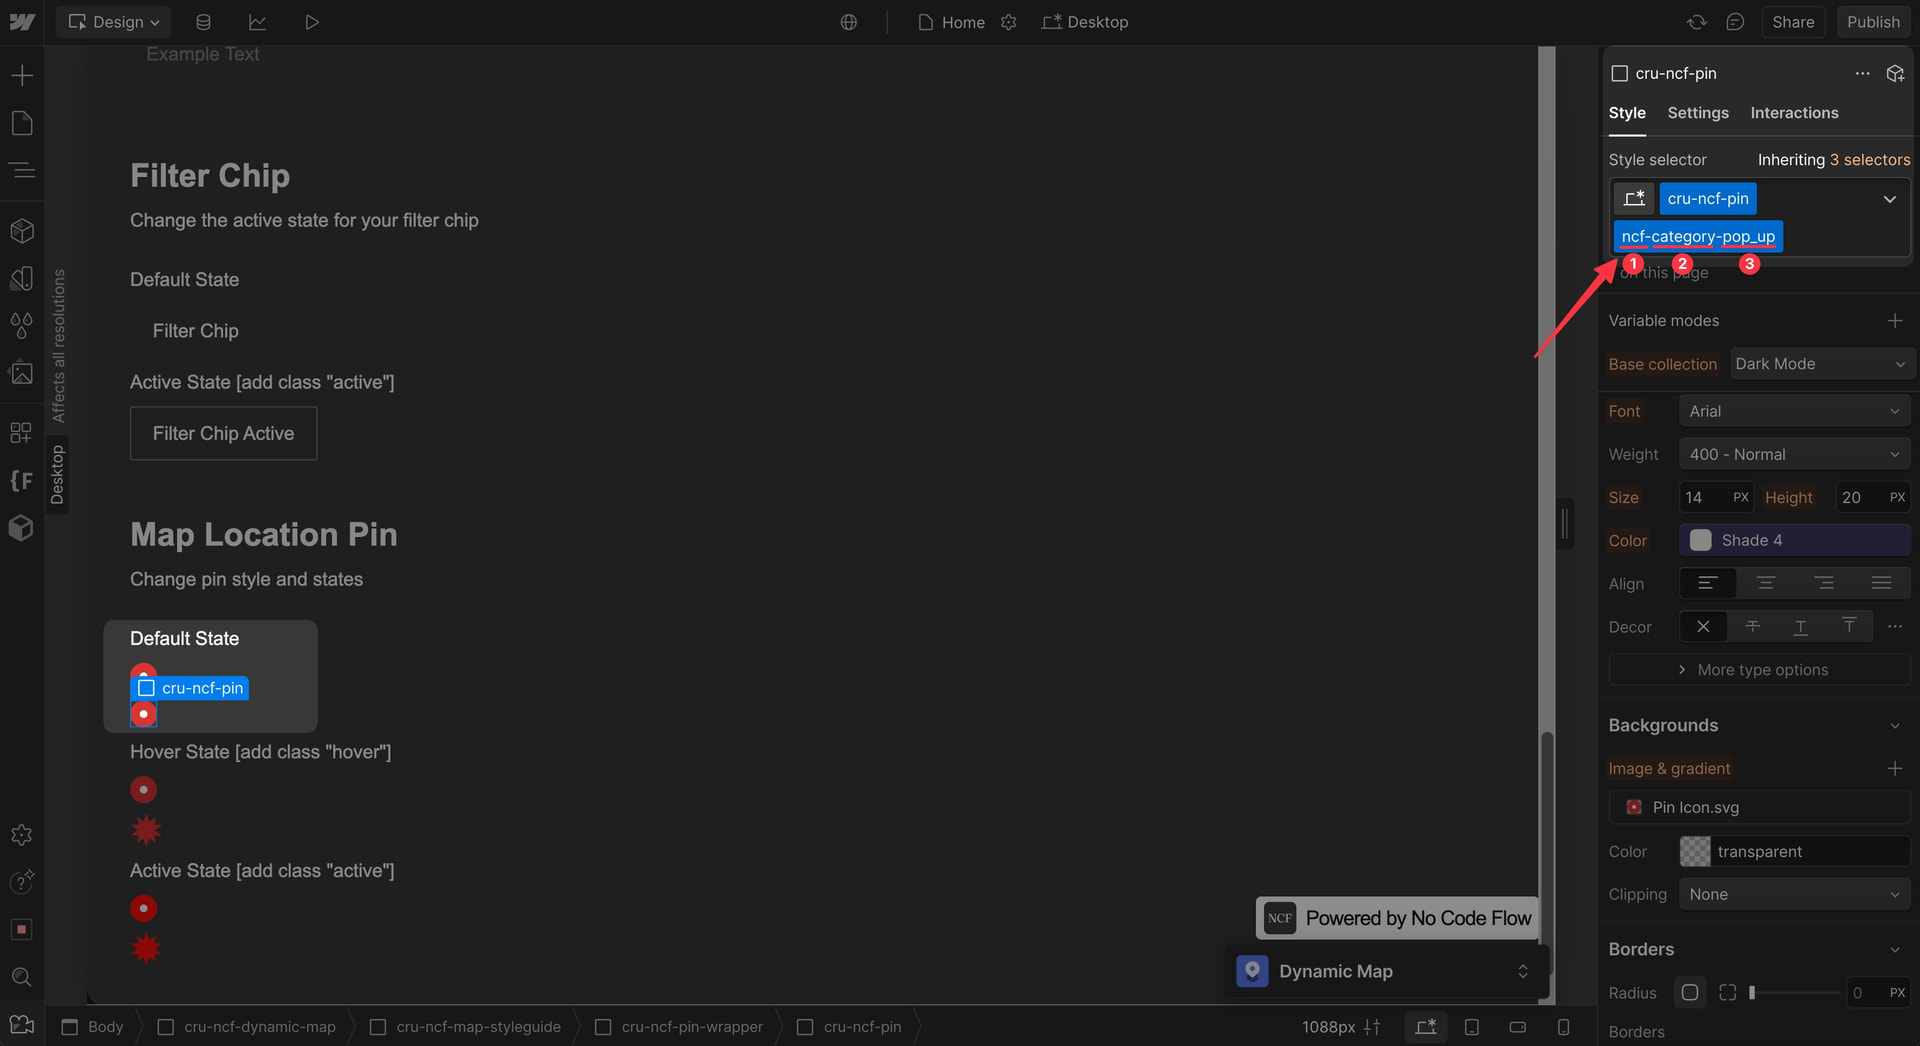
Task: Switch to the Settings tab
Action: [x=1698, y=113]
